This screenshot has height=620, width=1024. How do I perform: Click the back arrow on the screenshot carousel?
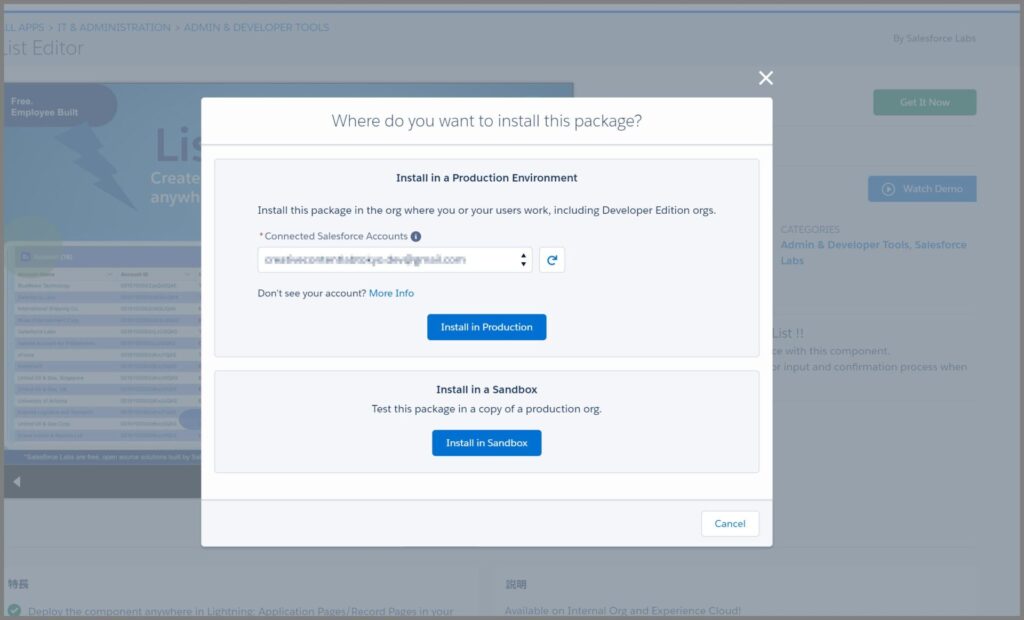(x=16, y=481)
